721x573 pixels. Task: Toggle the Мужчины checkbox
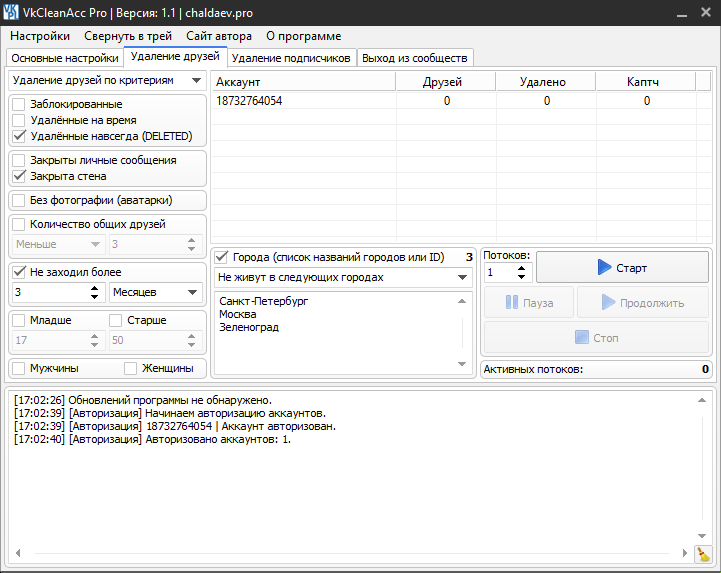(19, 368)
